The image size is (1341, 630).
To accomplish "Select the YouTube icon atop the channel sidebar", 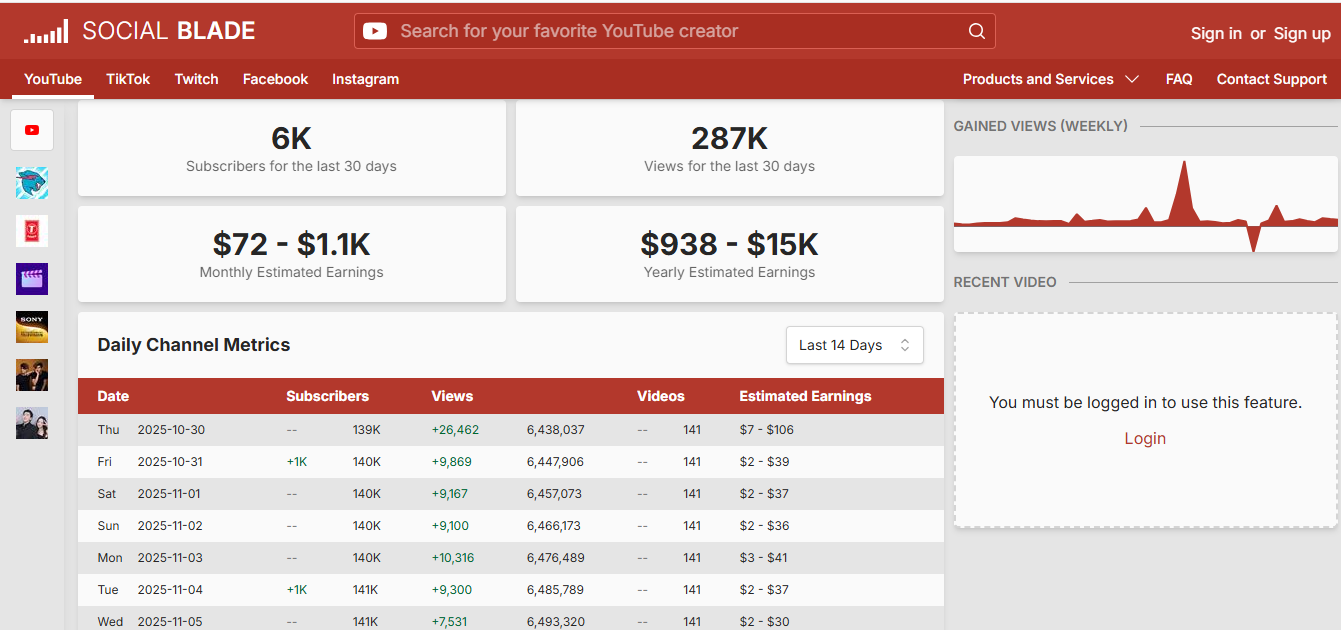I will [x=32, y=130].
